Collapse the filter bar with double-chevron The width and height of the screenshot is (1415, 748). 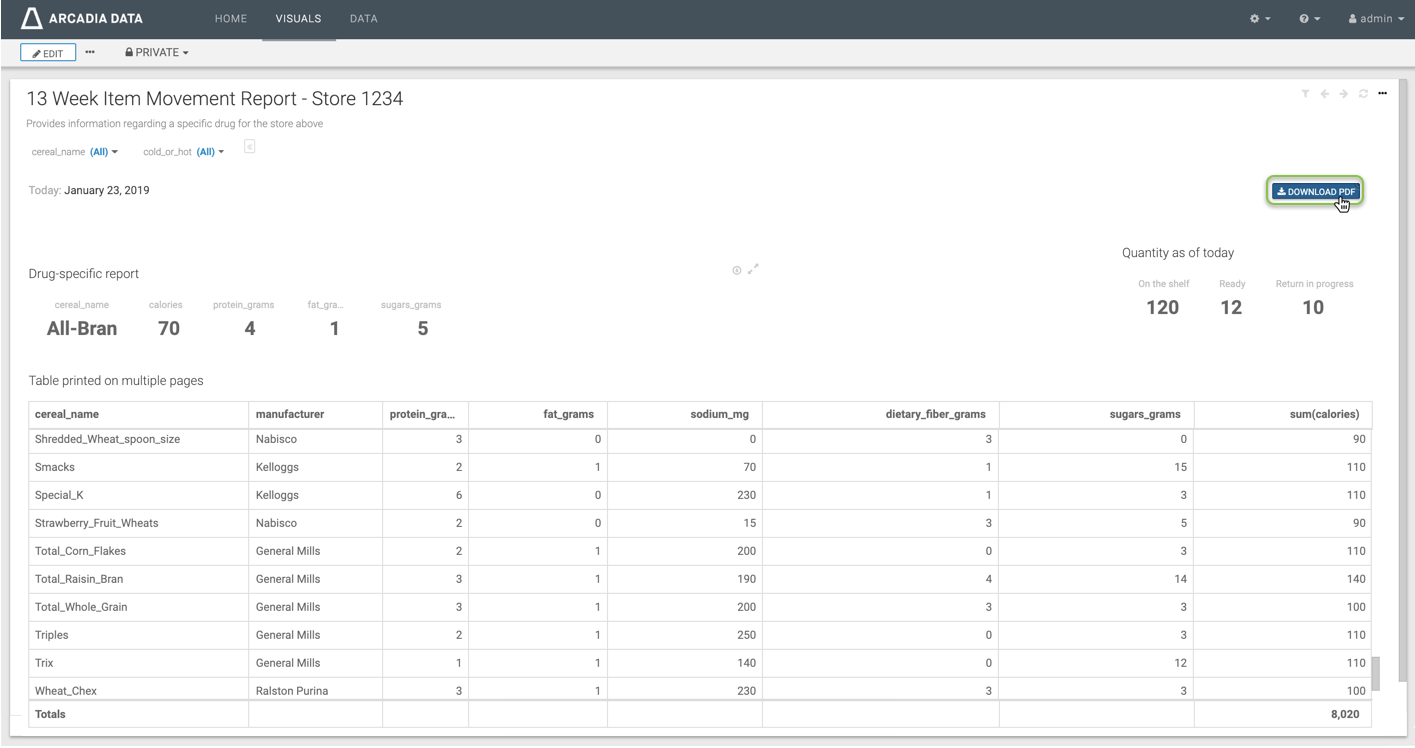pos(249,147)
